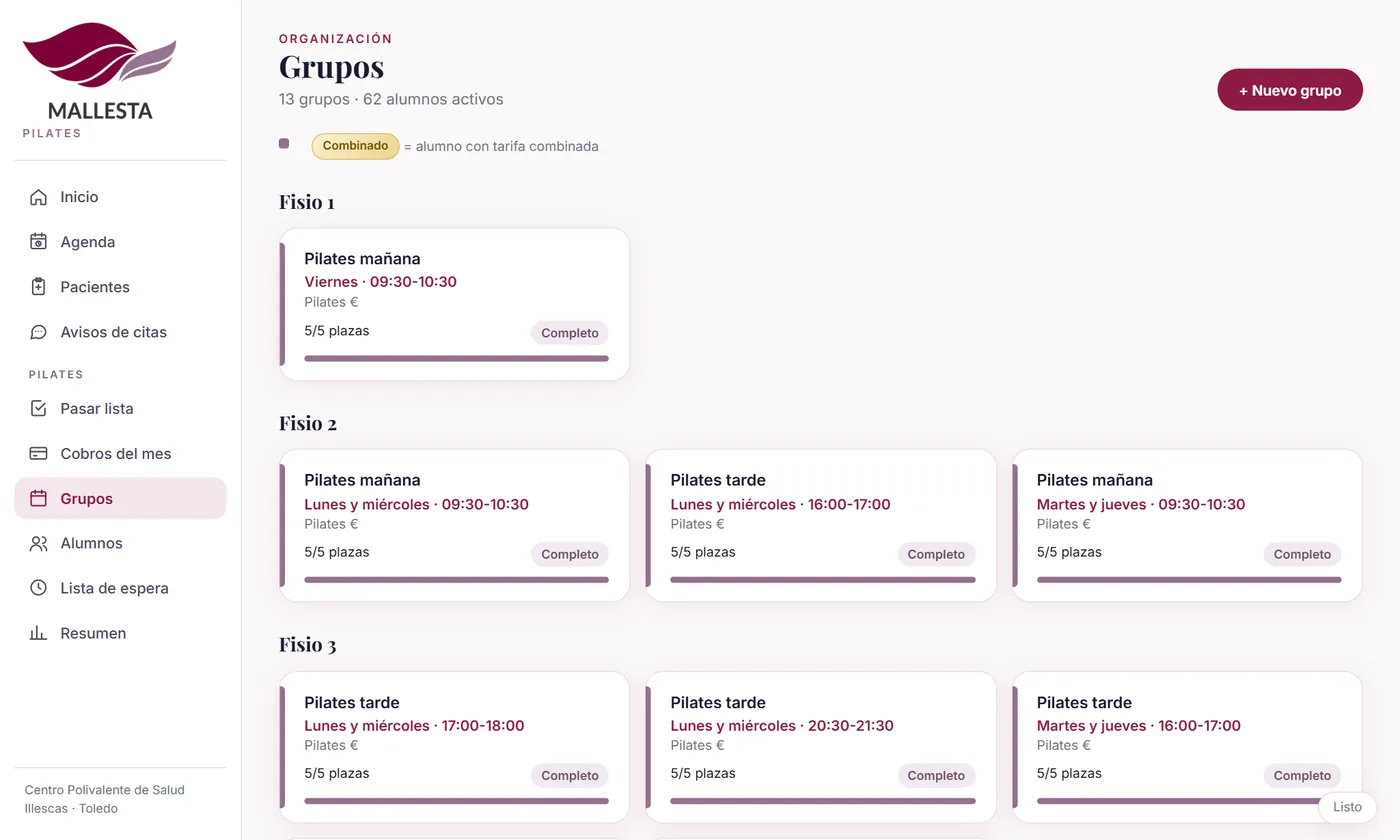Image resolution: width=1400 pixels, height=840 pixels.
Task: Click occupancy bar of Viernes 09:30-10:30 group
Action: point(456,358)
